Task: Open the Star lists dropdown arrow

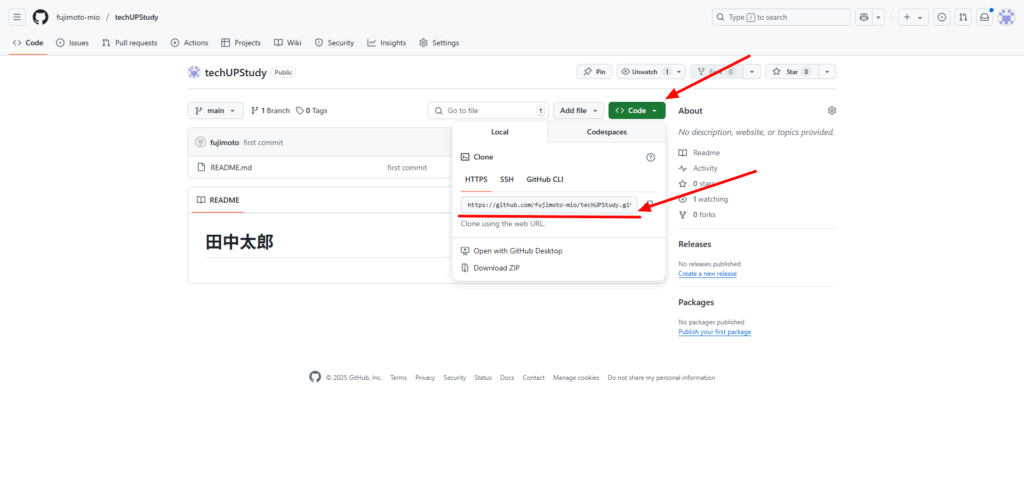Action: (x=829, y=72)
